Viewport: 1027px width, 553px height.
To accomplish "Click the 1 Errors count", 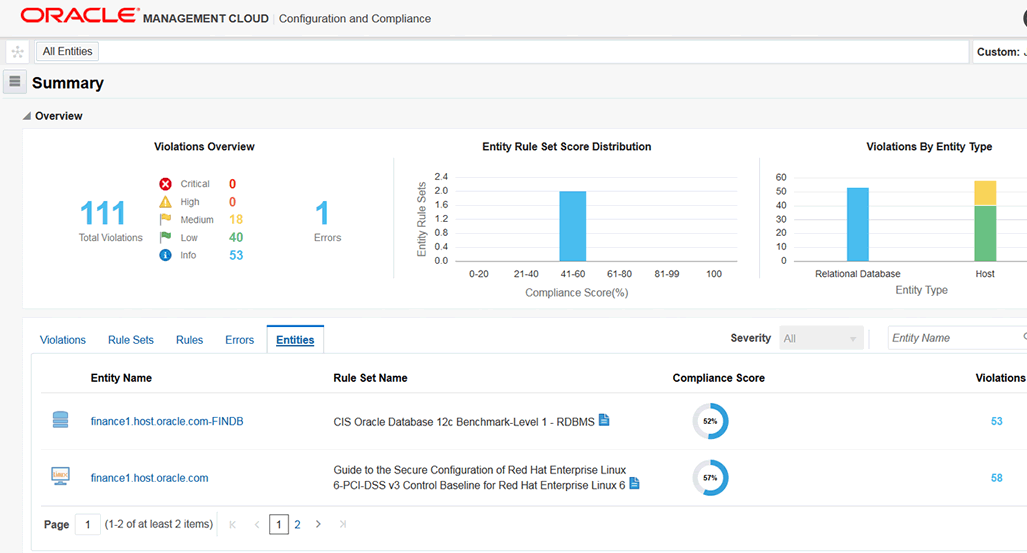I will click(322, 213).
